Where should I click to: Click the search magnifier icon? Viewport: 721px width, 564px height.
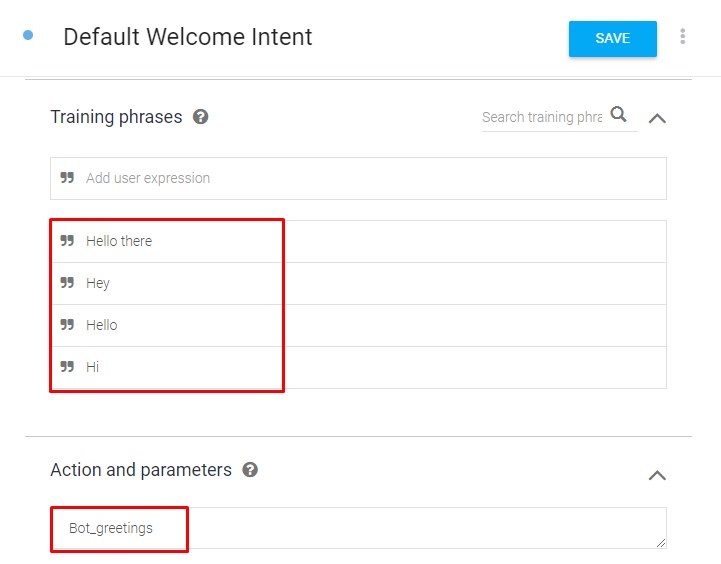619,115
